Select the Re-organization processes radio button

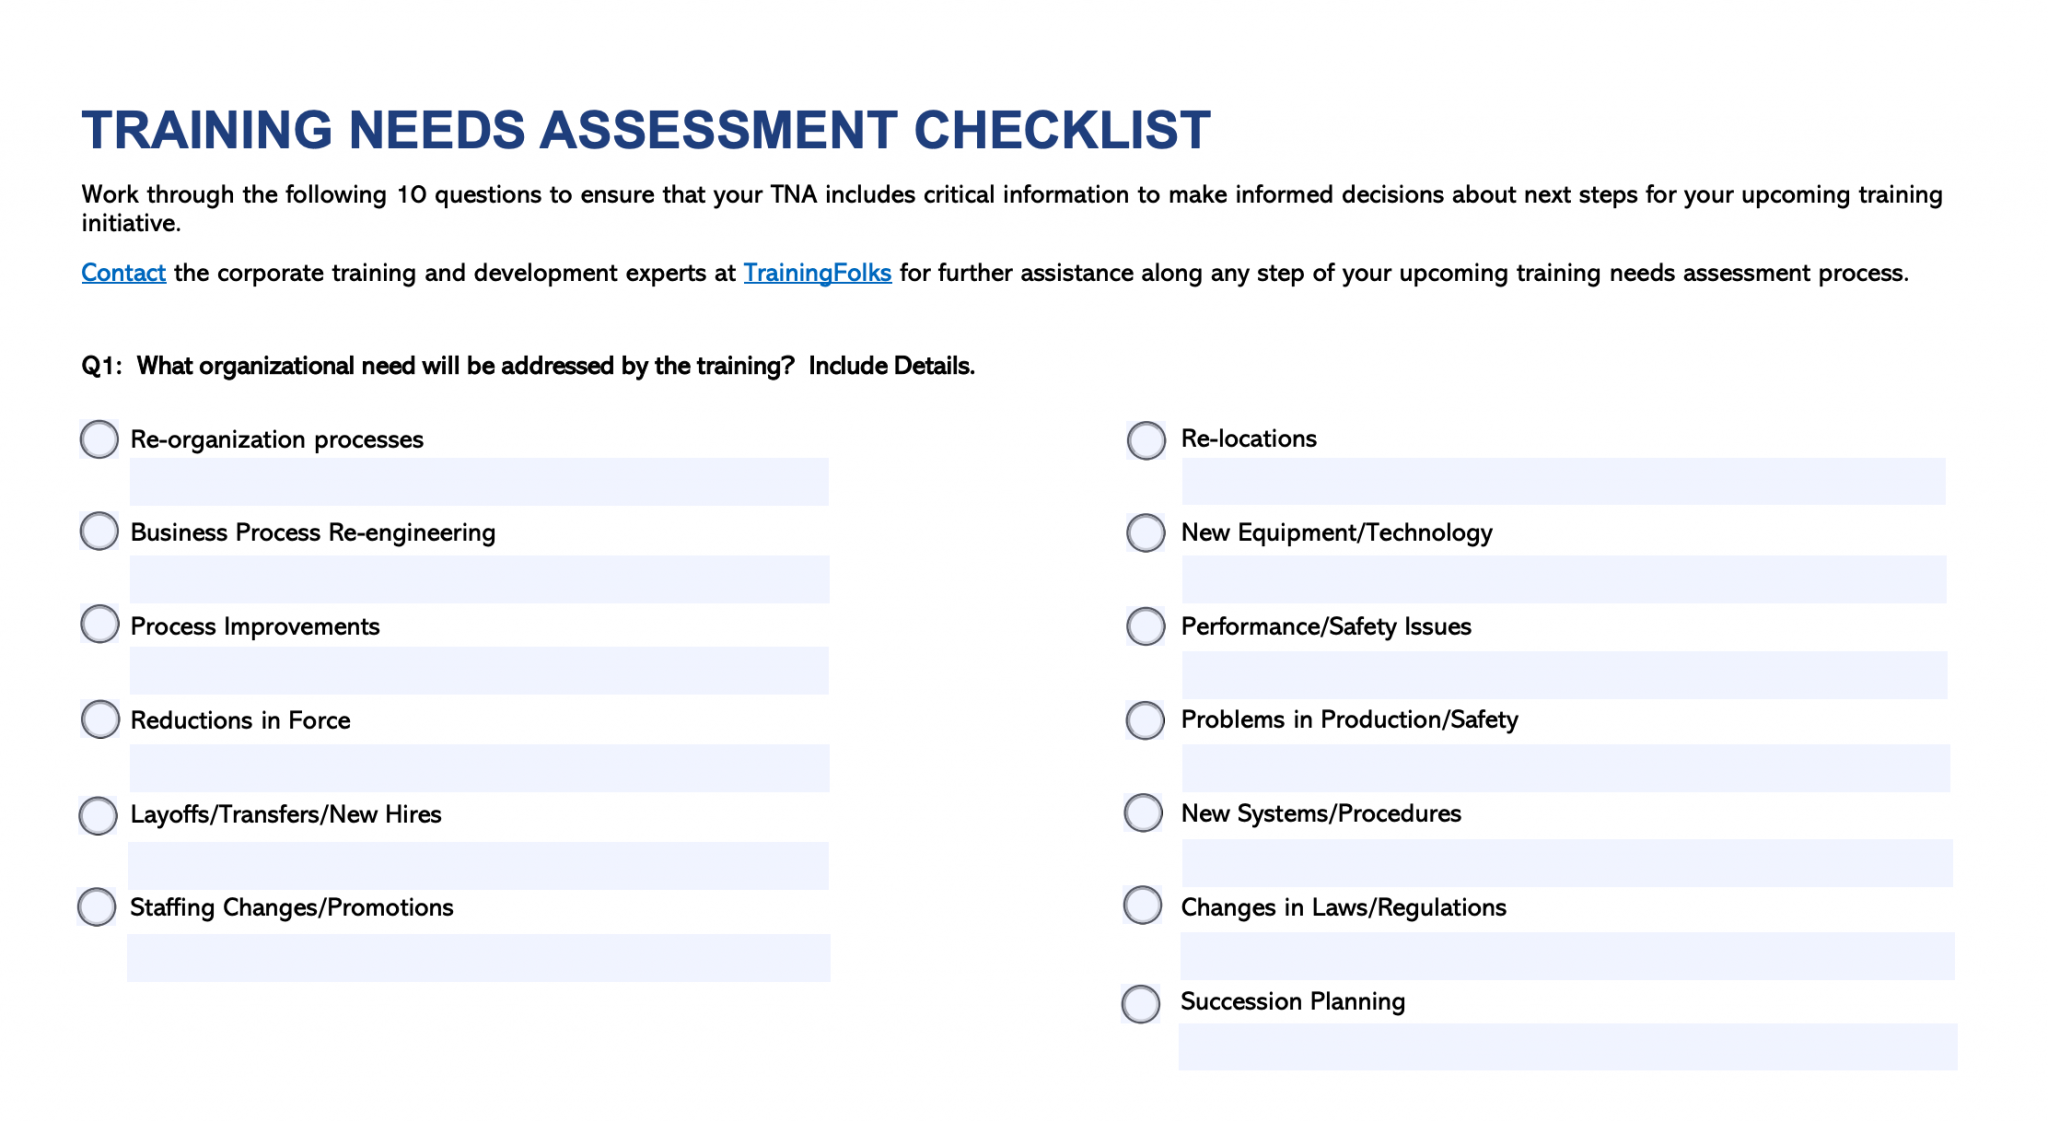tap(99, 439)
